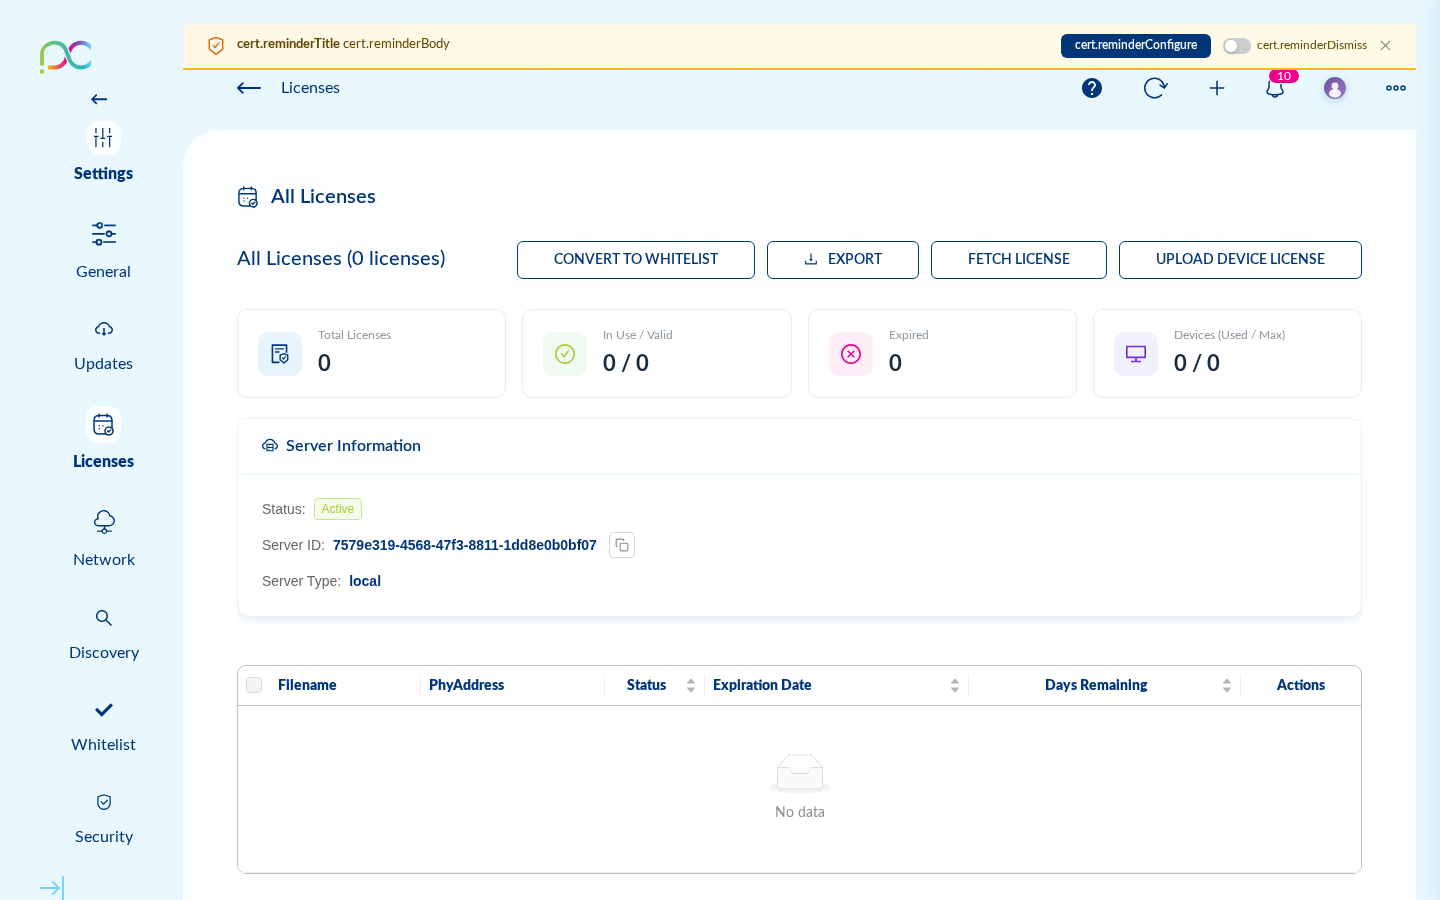Expand sidebar using bottom arrow icon

tap(52, 887)
